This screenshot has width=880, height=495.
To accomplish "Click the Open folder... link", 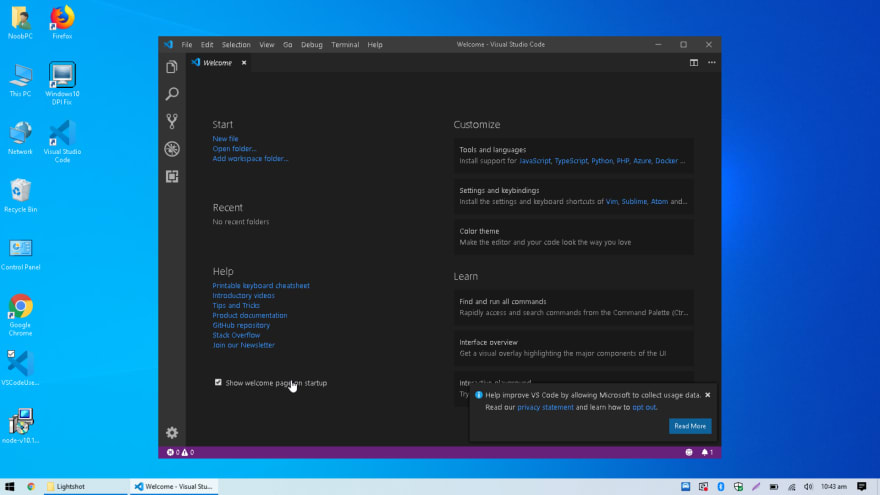I will (234, 149).
